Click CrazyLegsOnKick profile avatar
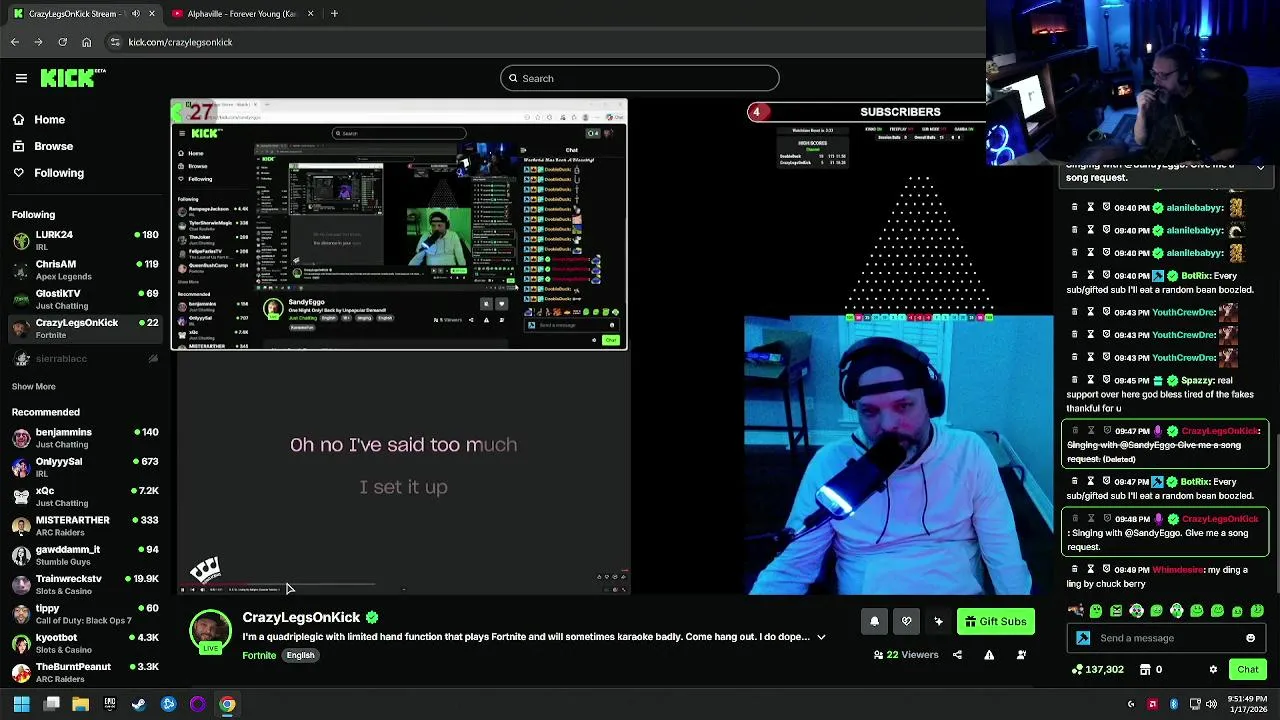The image size is (1280, 720). 210,632
